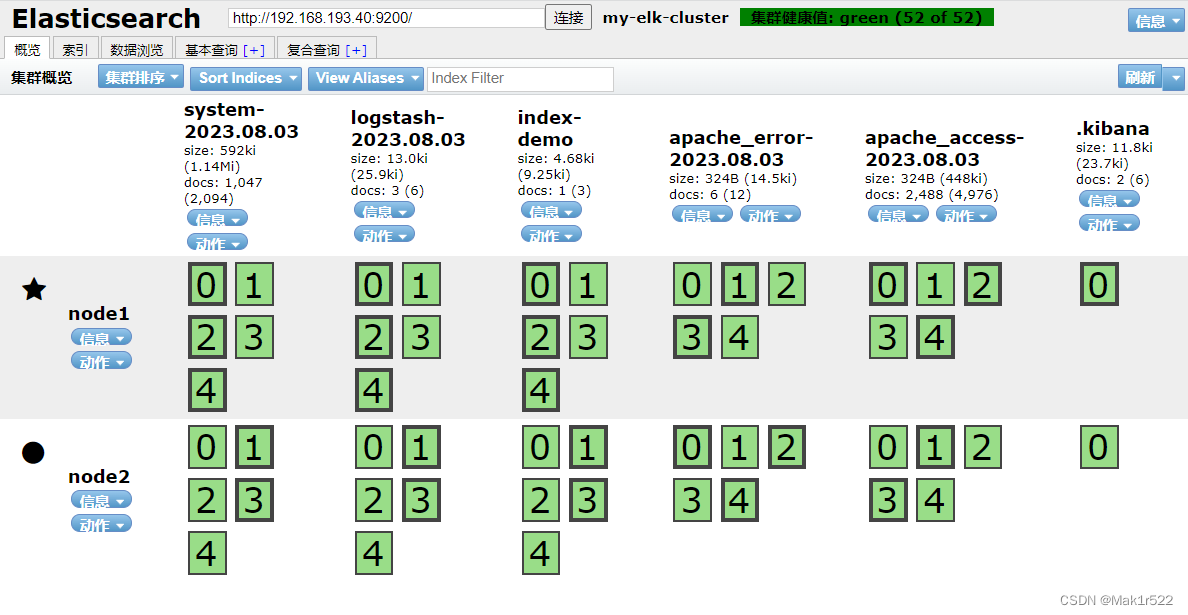Click the node2 black circle icon
The image size is (1188, 615).
tap(33, 453)
